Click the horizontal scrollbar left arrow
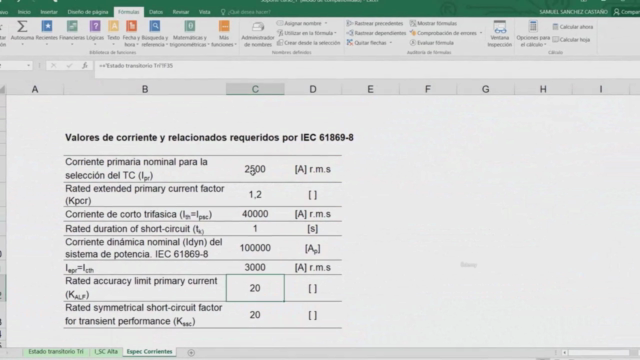 564,352
